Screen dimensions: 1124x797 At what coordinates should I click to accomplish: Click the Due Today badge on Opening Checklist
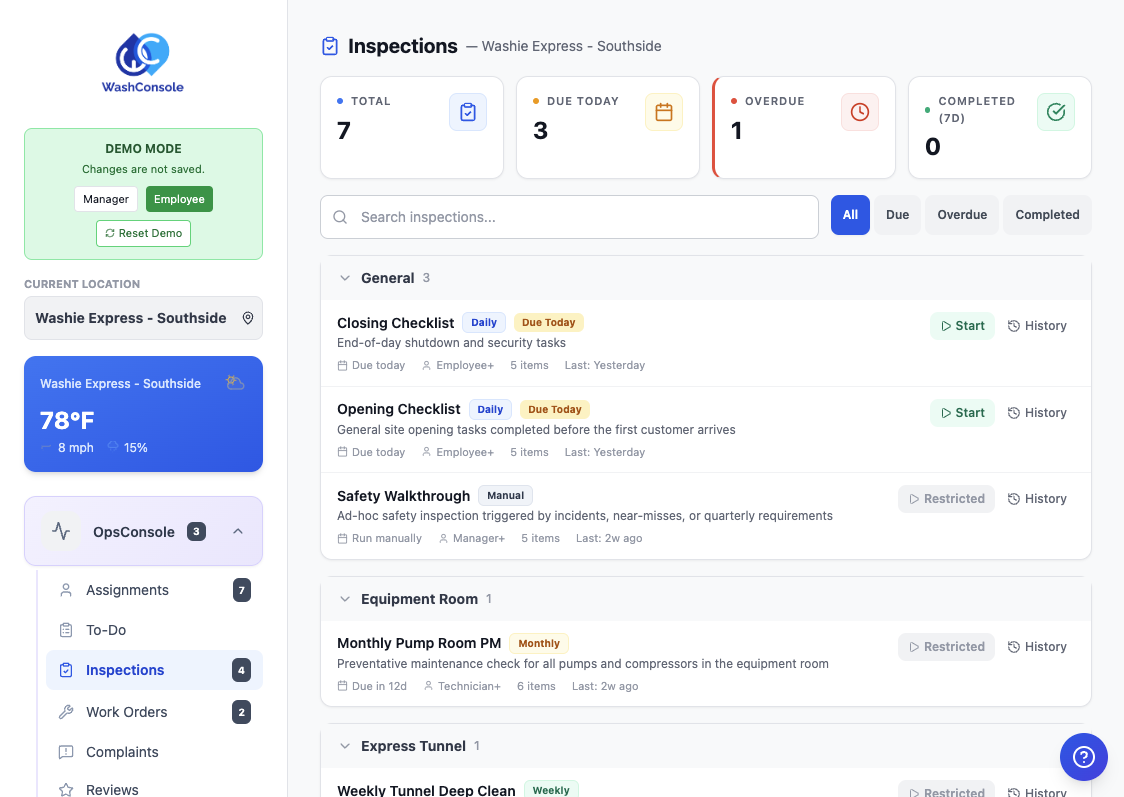[555, 409]
